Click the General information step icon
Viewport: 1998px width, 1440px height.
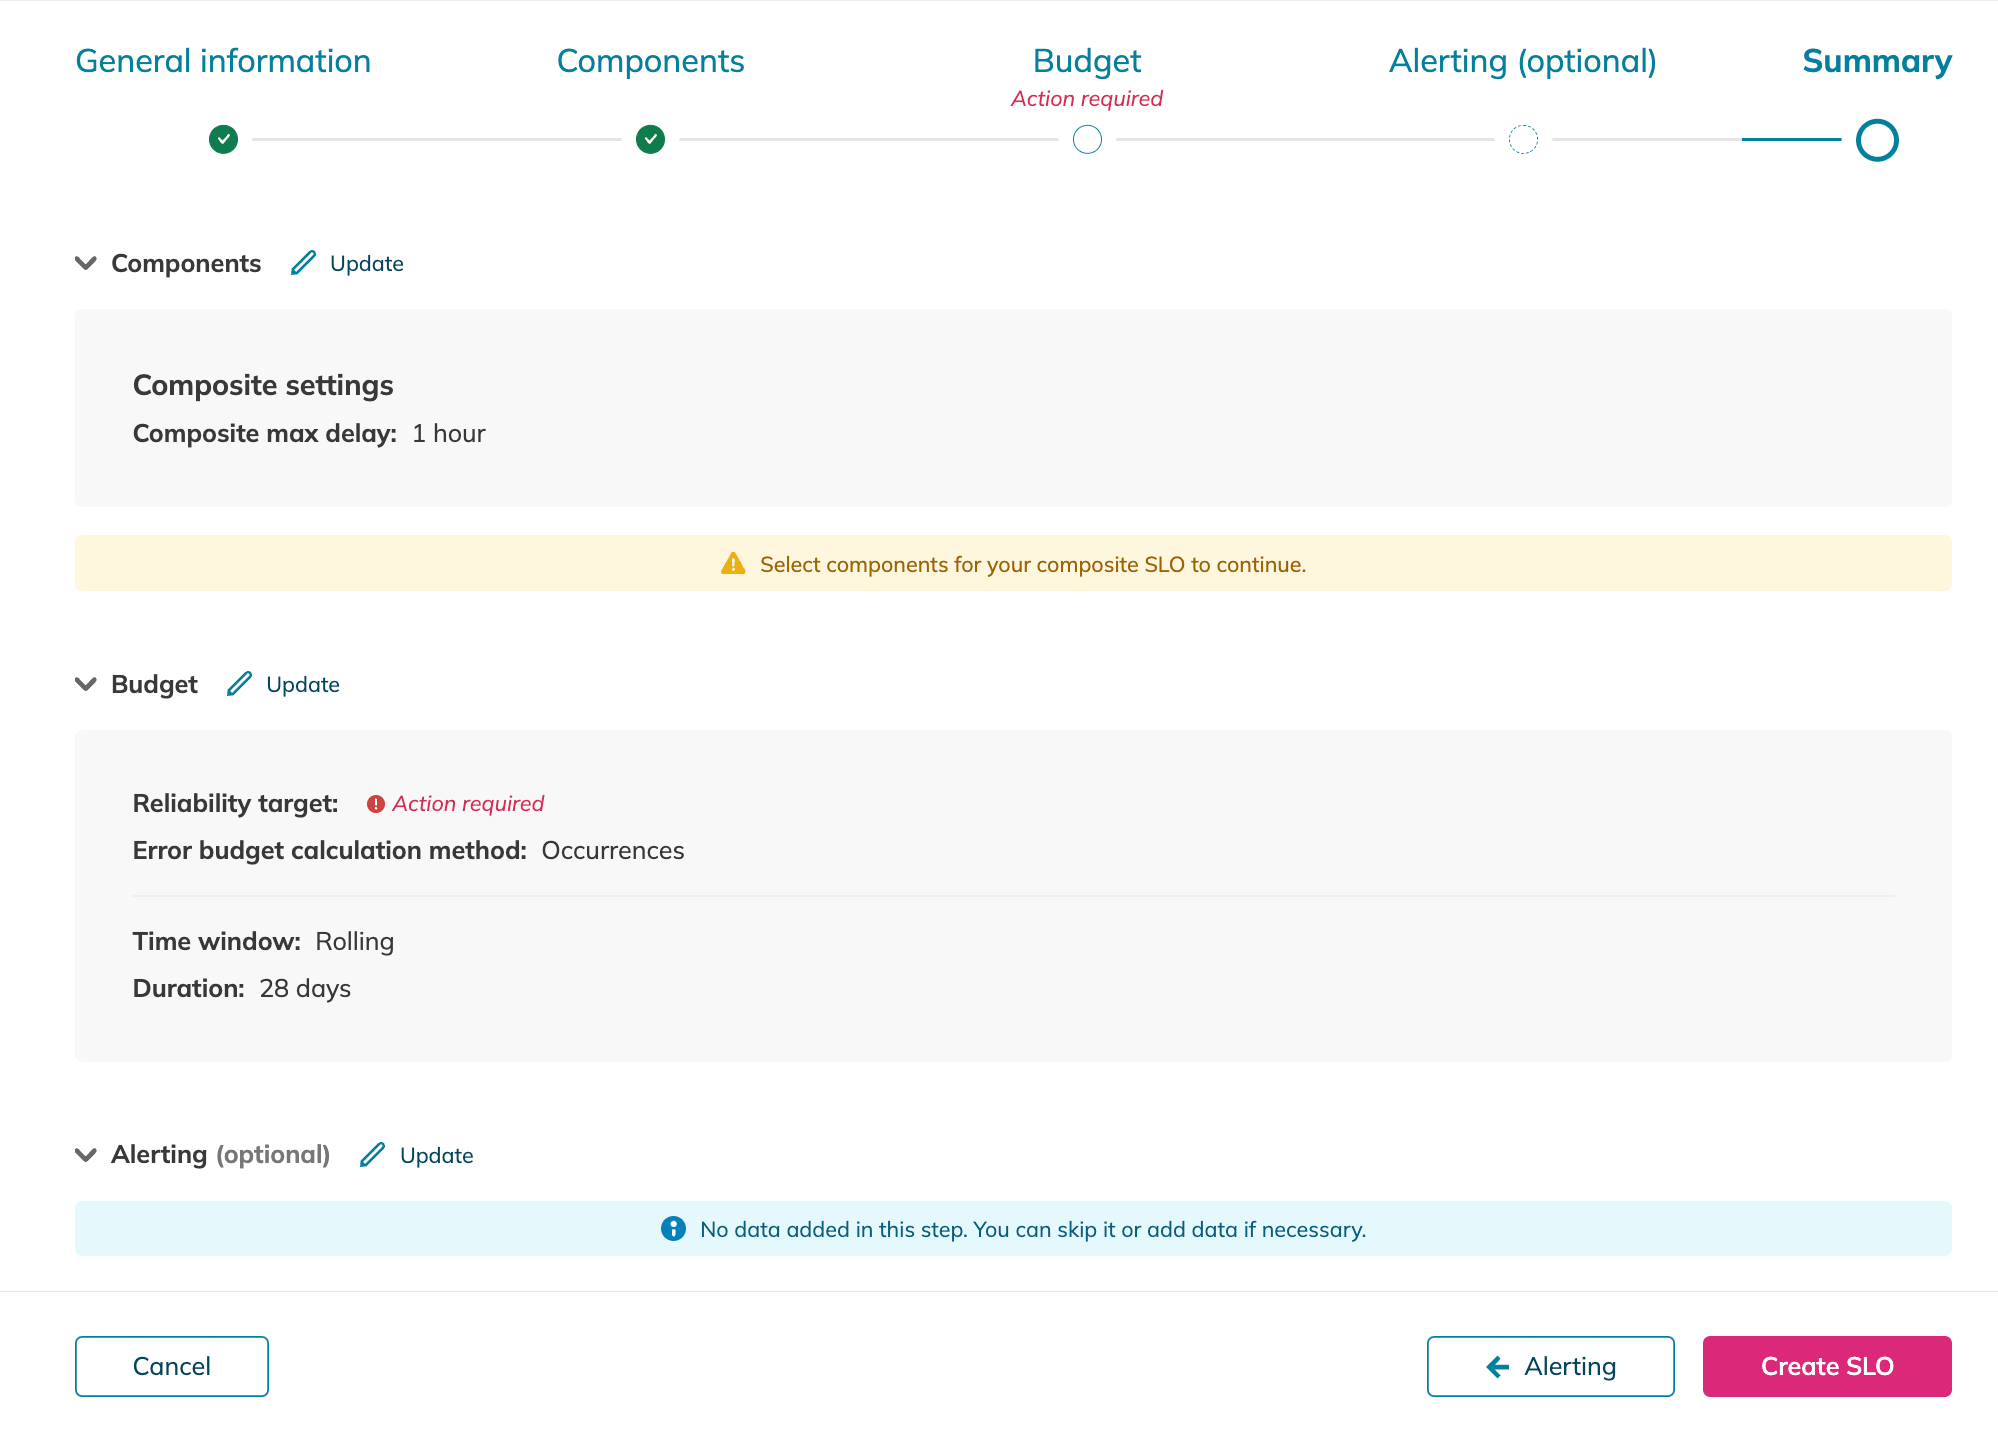[x=222, y=138]
